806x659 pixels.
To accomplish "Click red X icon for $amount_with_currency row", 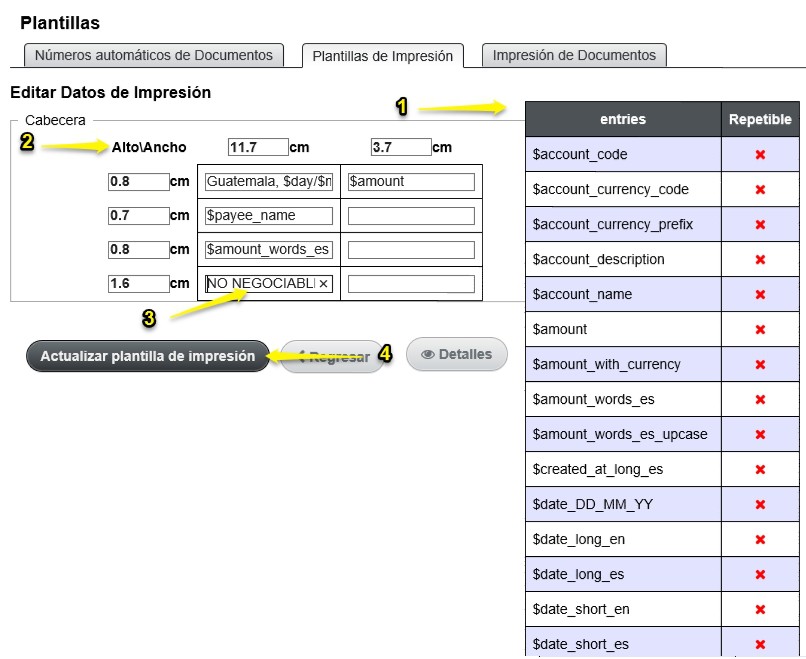I will pos(760,364).
